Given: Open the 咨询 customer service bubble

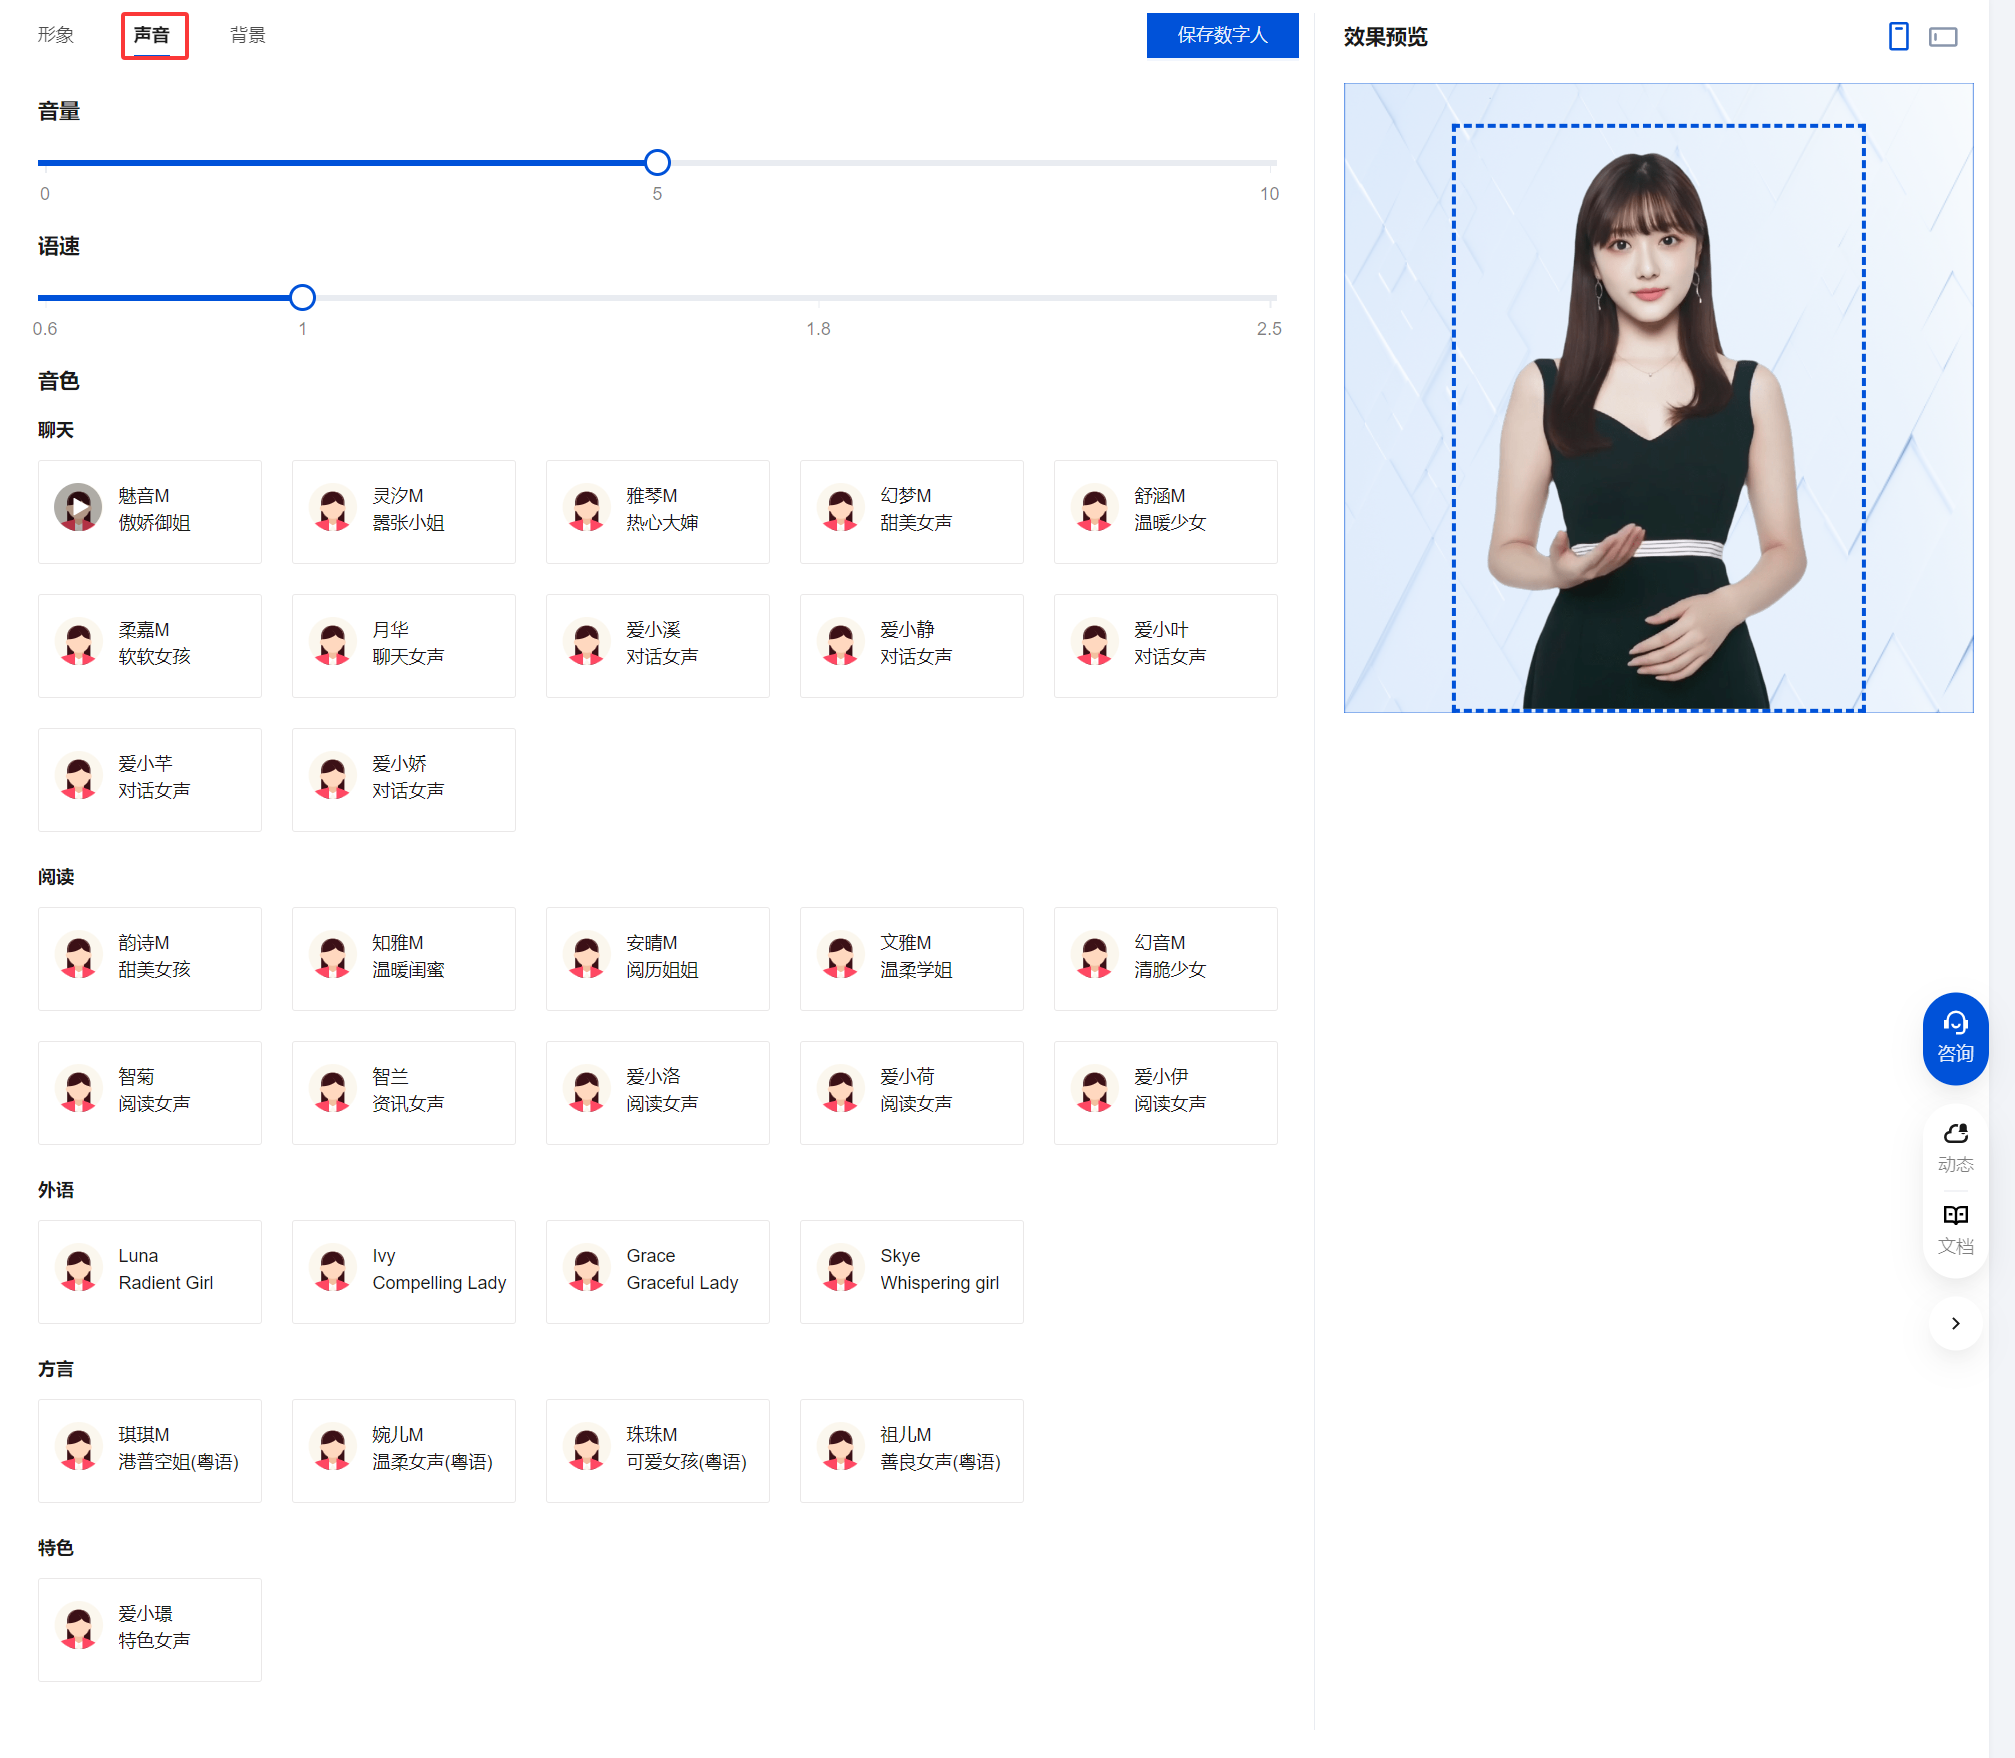Looking at the screenshot, I should (x=1954, y=1038).
